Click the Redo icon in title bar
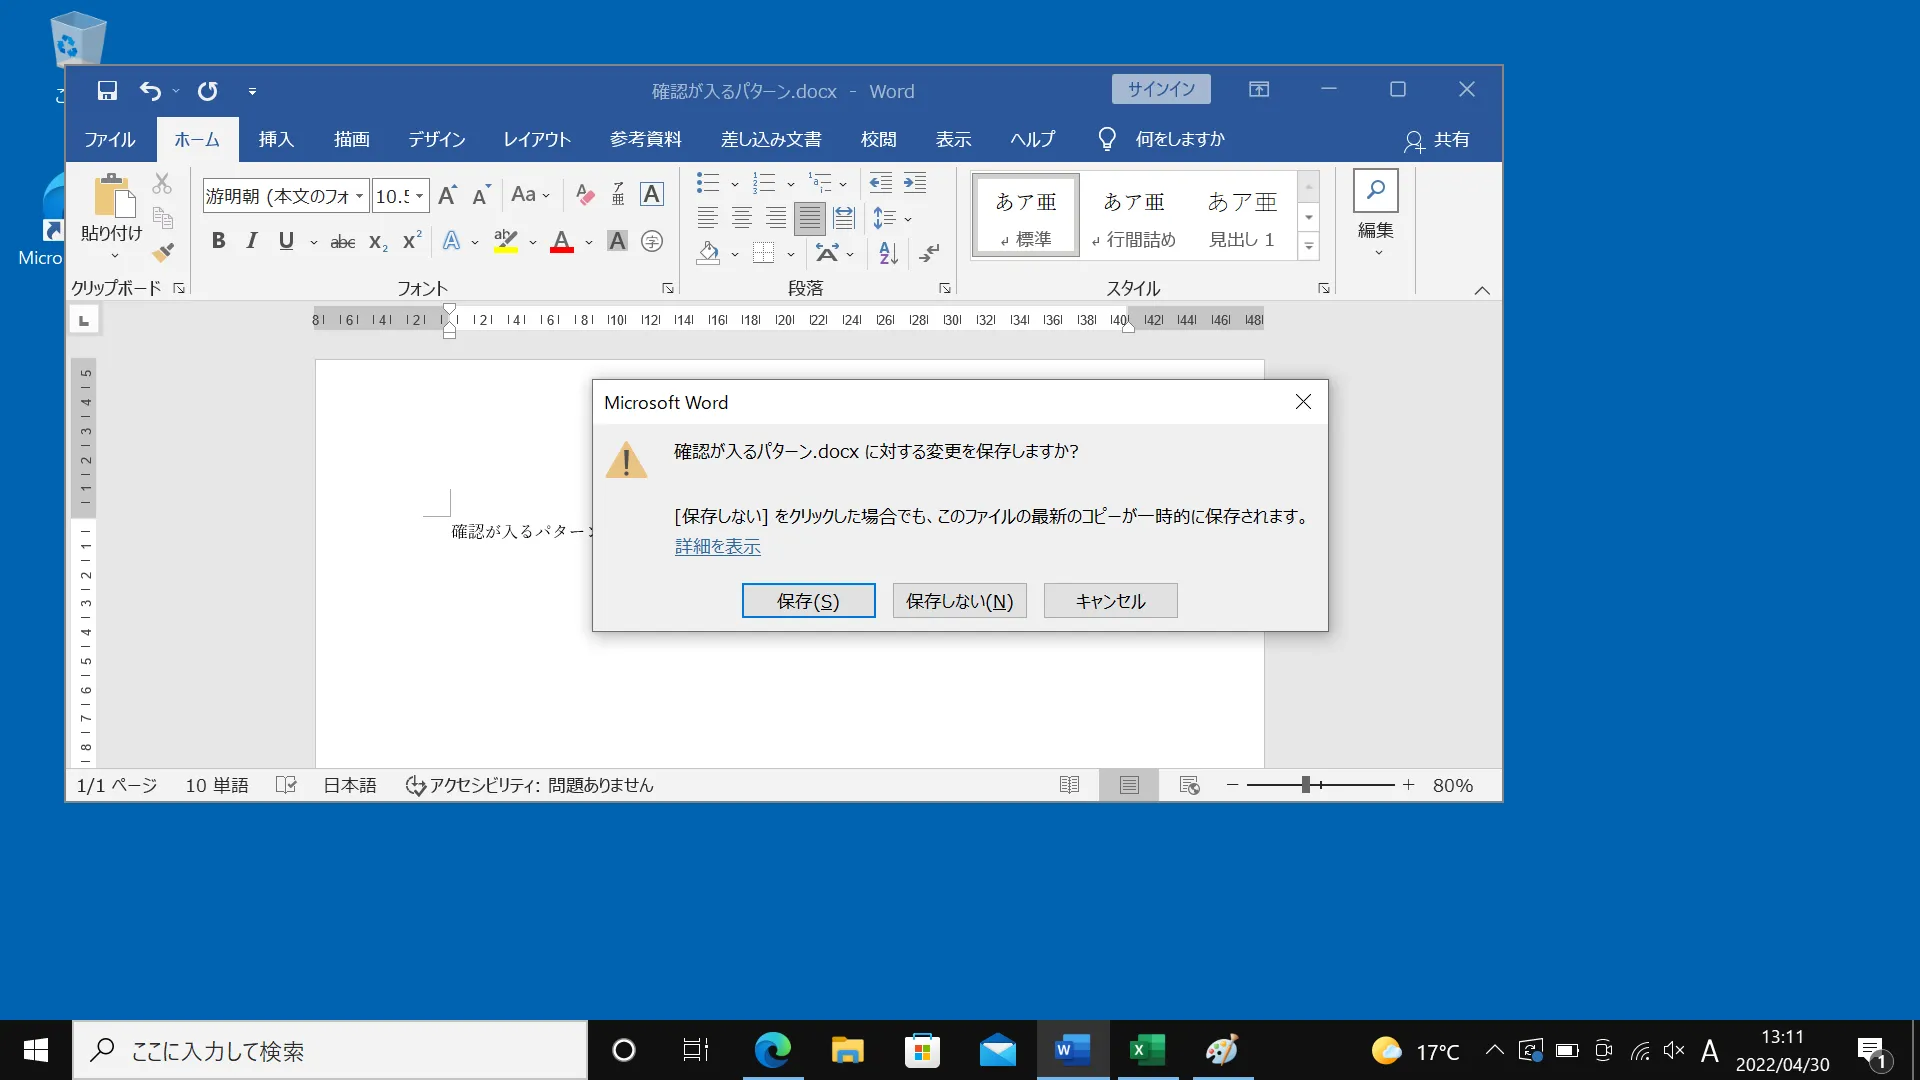 [207, 91]
